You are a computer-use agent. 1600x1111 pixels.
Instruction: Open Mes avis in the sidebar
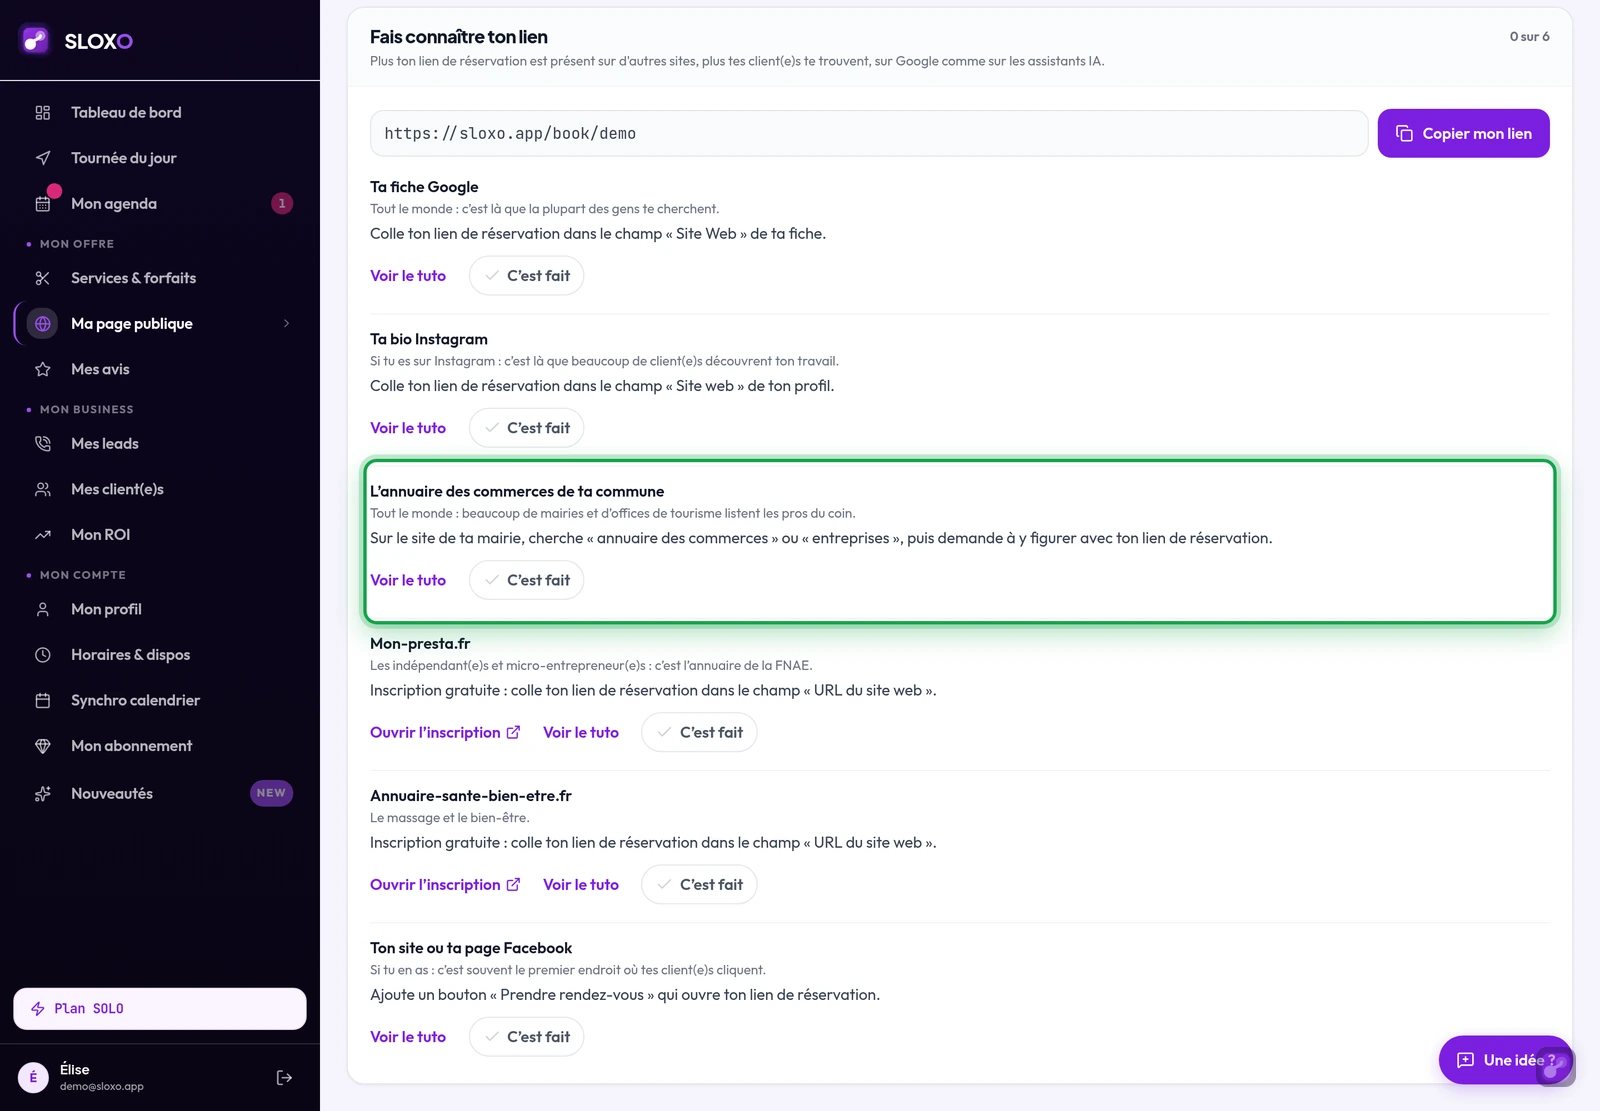[160, 369]
